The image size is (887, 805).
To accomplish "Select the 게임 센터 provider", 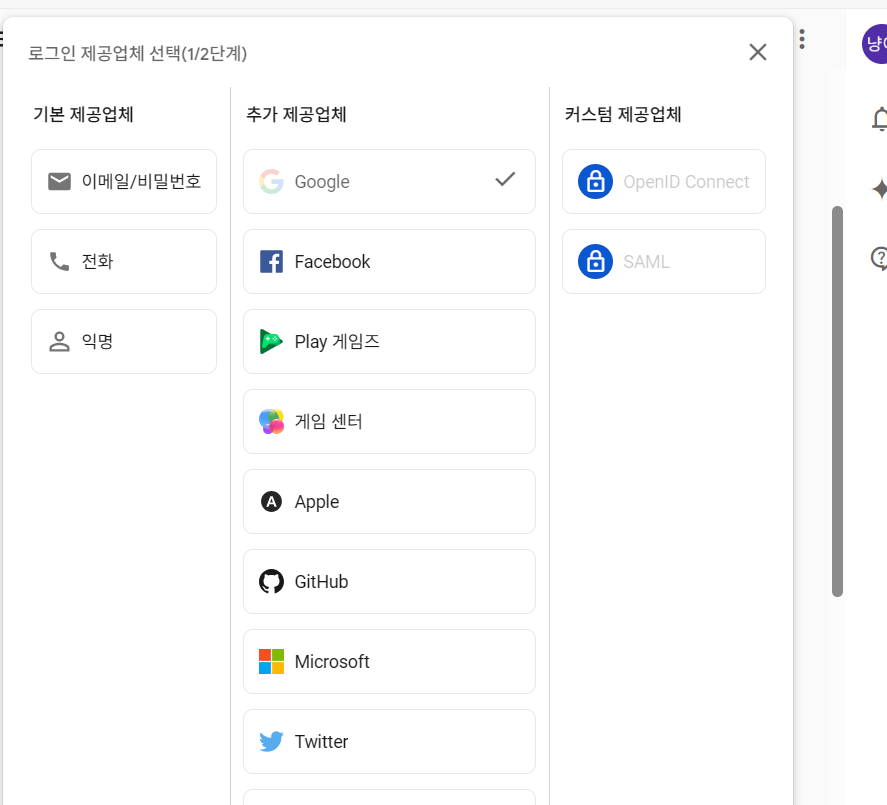I will click(389, 421).
